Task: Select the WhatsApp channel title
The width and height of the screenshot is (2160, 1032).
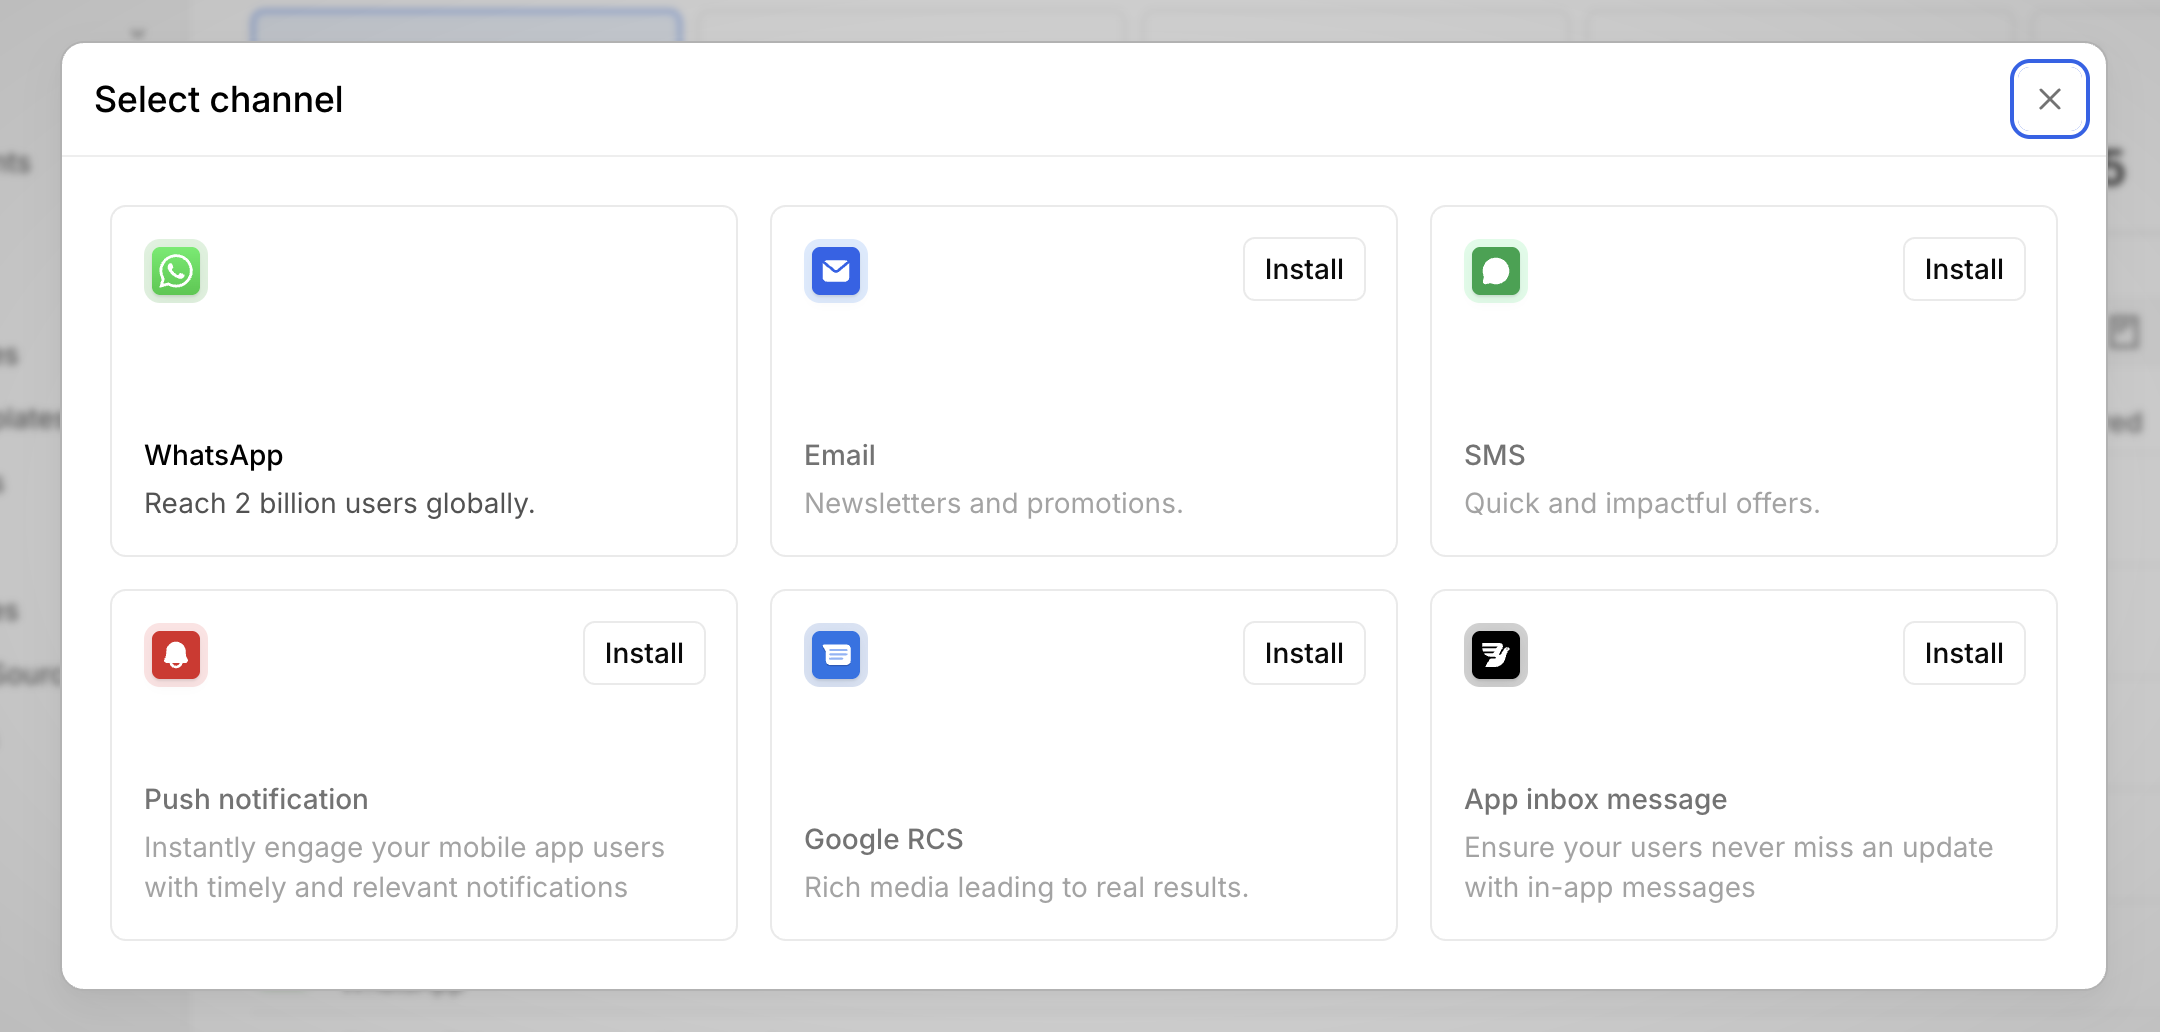Action: click(x=214, y=455)
